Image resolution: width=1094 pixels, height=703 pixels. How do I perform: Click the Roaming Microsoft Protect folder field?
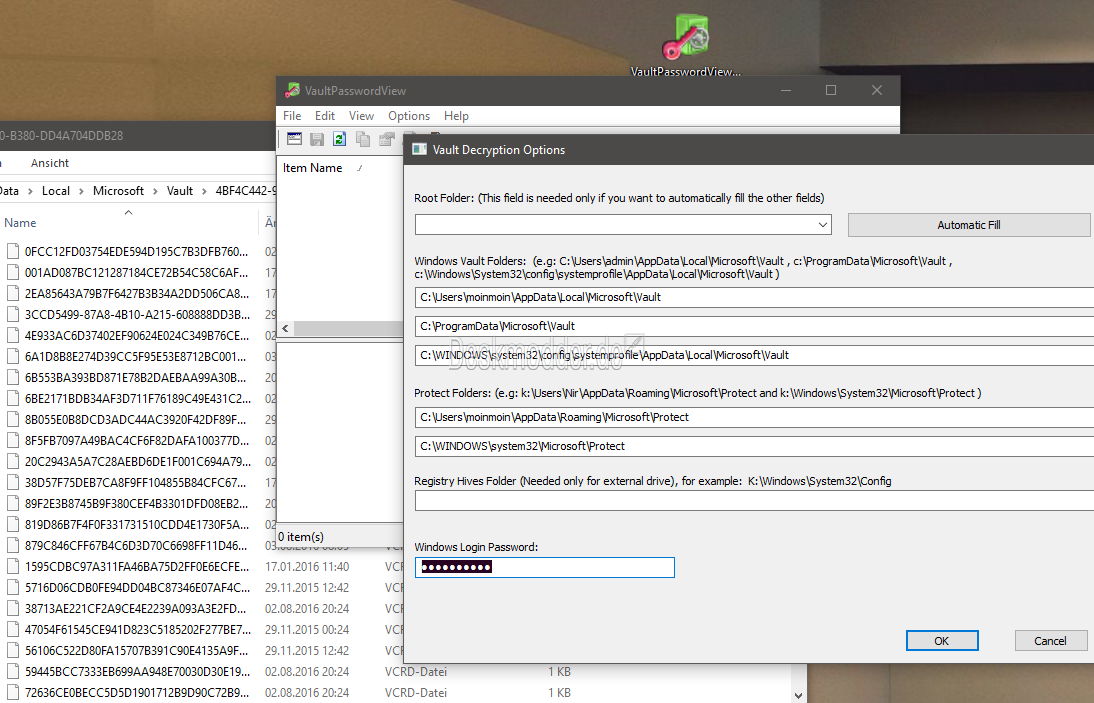[754, 417]
